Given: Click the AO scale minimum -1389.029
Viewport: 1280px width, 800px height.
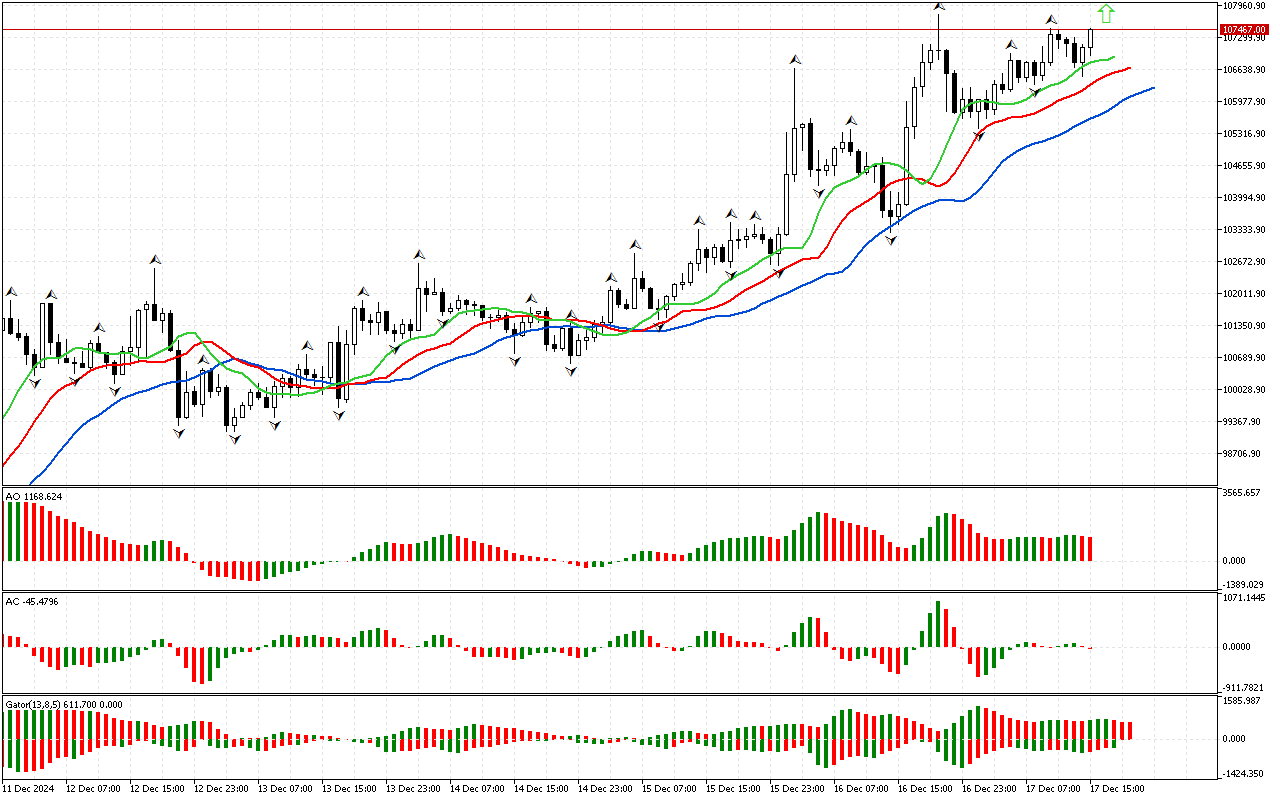Looking at the screenshot, I should coord(1244,583).
